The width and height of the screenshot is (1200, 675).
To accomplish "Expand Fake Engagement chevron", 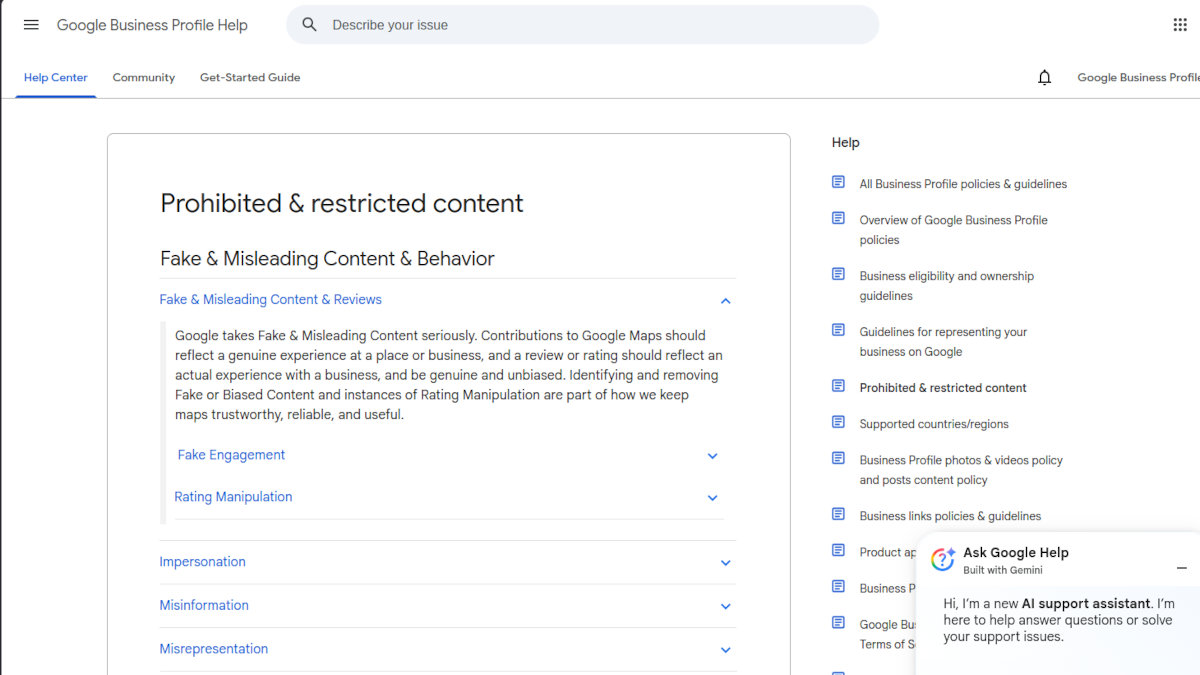I will [713, 456].
